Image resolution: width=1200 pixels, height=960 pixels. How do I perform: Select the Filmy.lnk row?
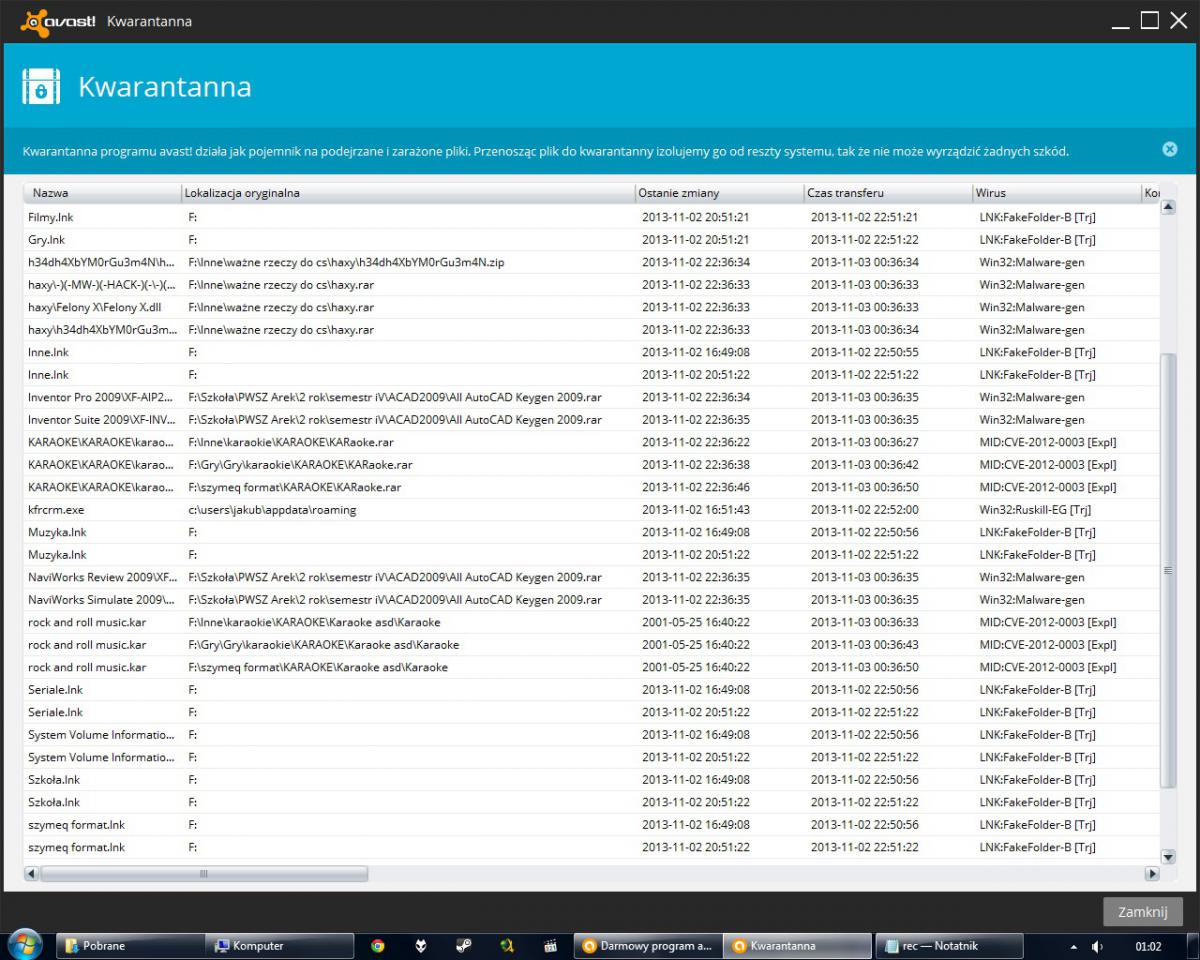[x=591, y=217]
